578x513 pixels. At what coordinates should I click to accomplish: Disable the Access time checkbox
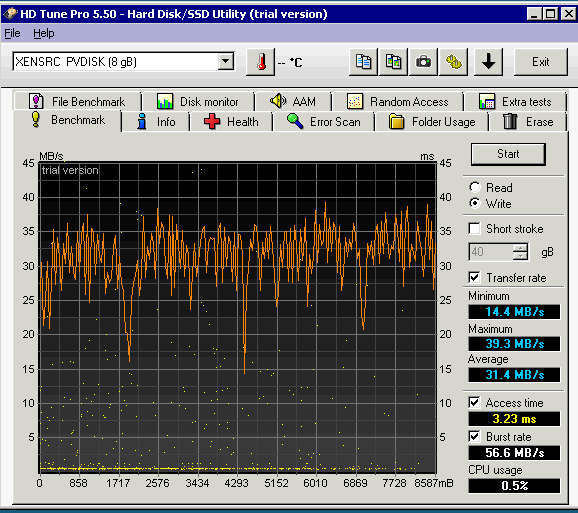point(474,402)
